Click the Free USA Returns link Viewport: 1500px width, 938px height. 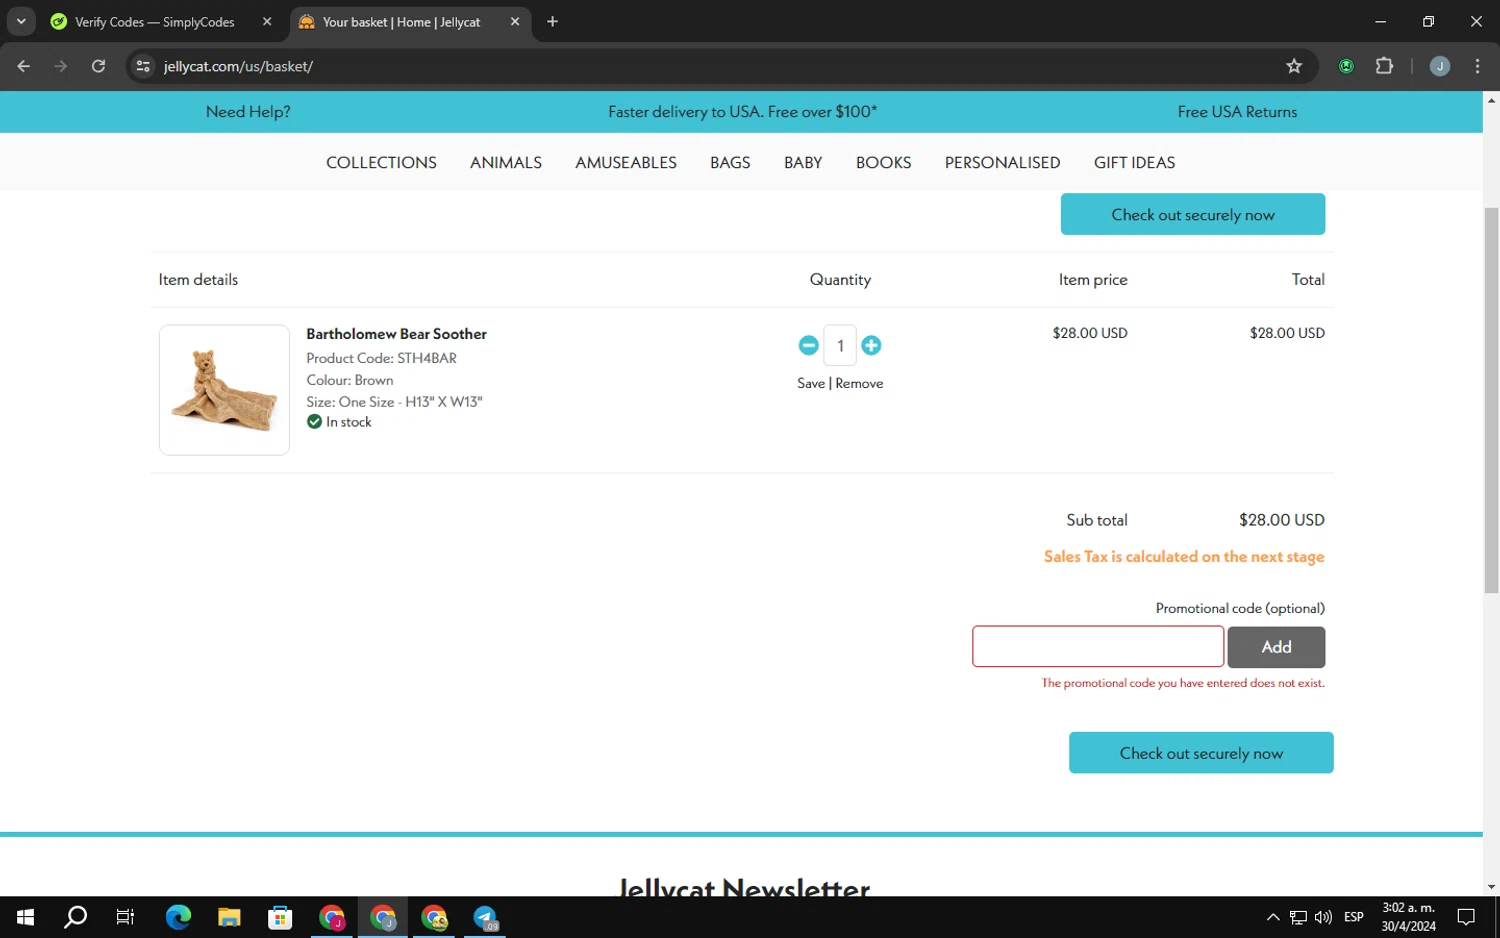pos(1237,112)
